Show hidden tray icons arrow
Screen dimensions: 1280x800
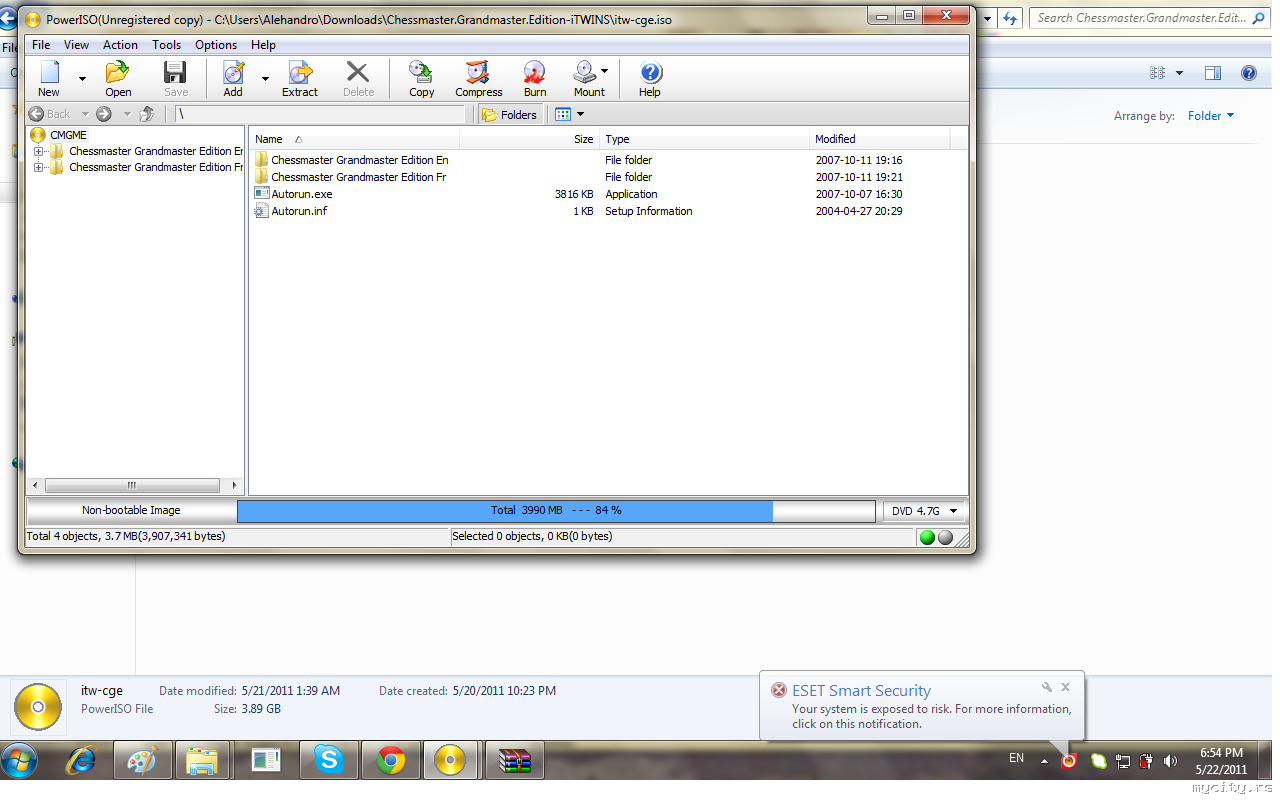tap(1044, 761)
